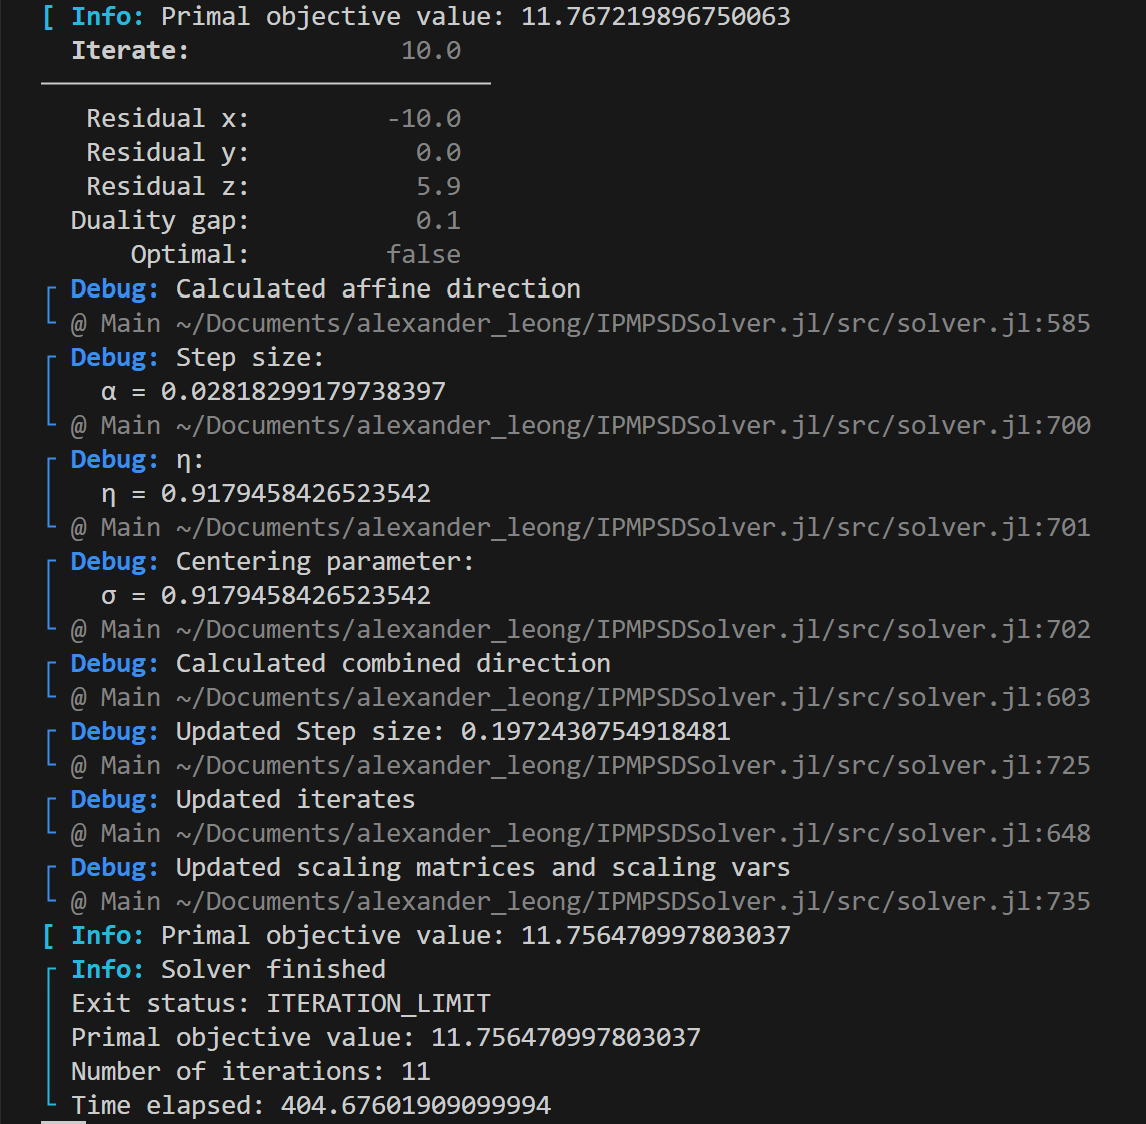
Task: Click the η = 0.9179458426523542 value
Action: (x=266, y=493)
